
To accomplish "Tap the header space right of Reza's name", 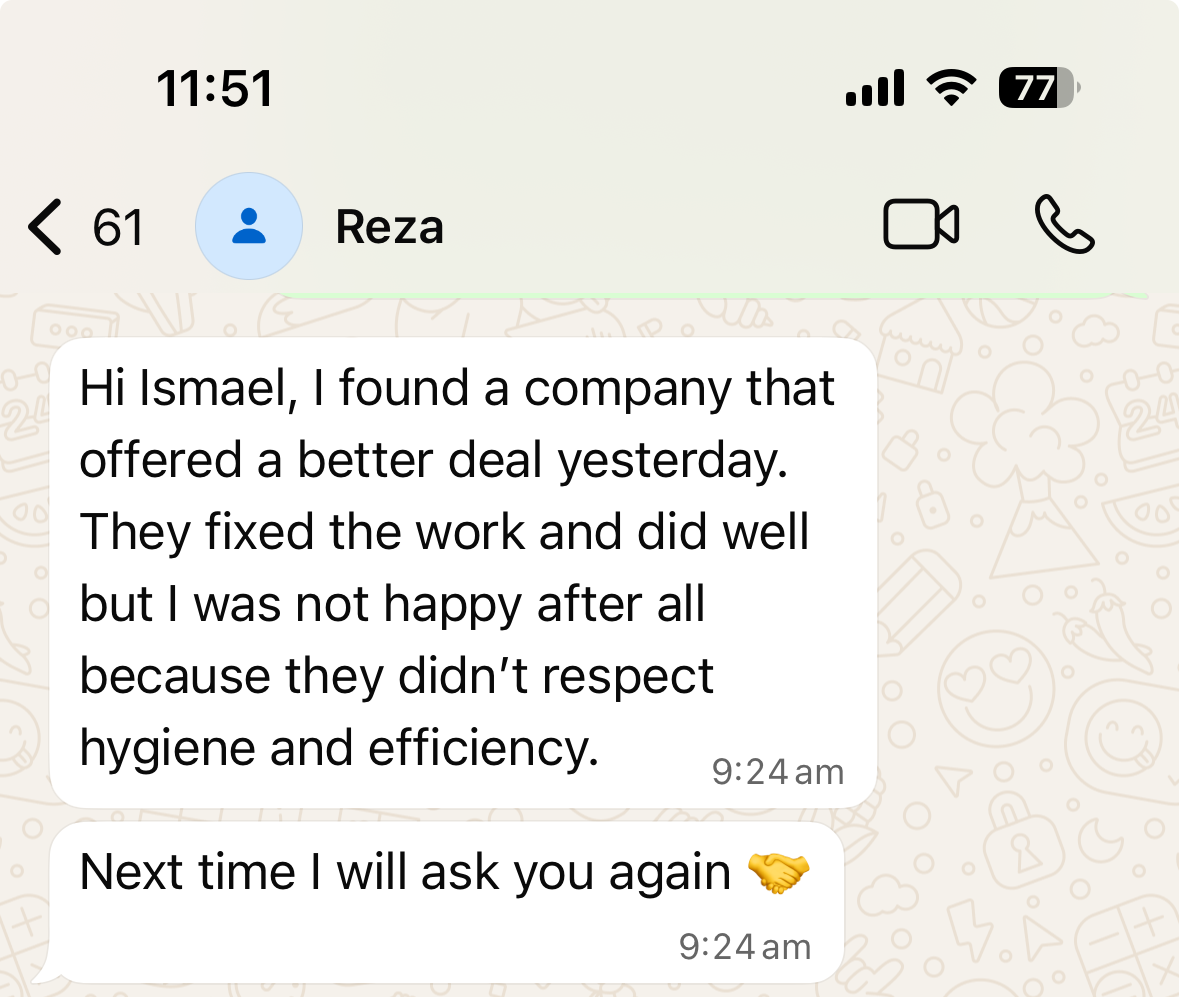I will point(650,228).
